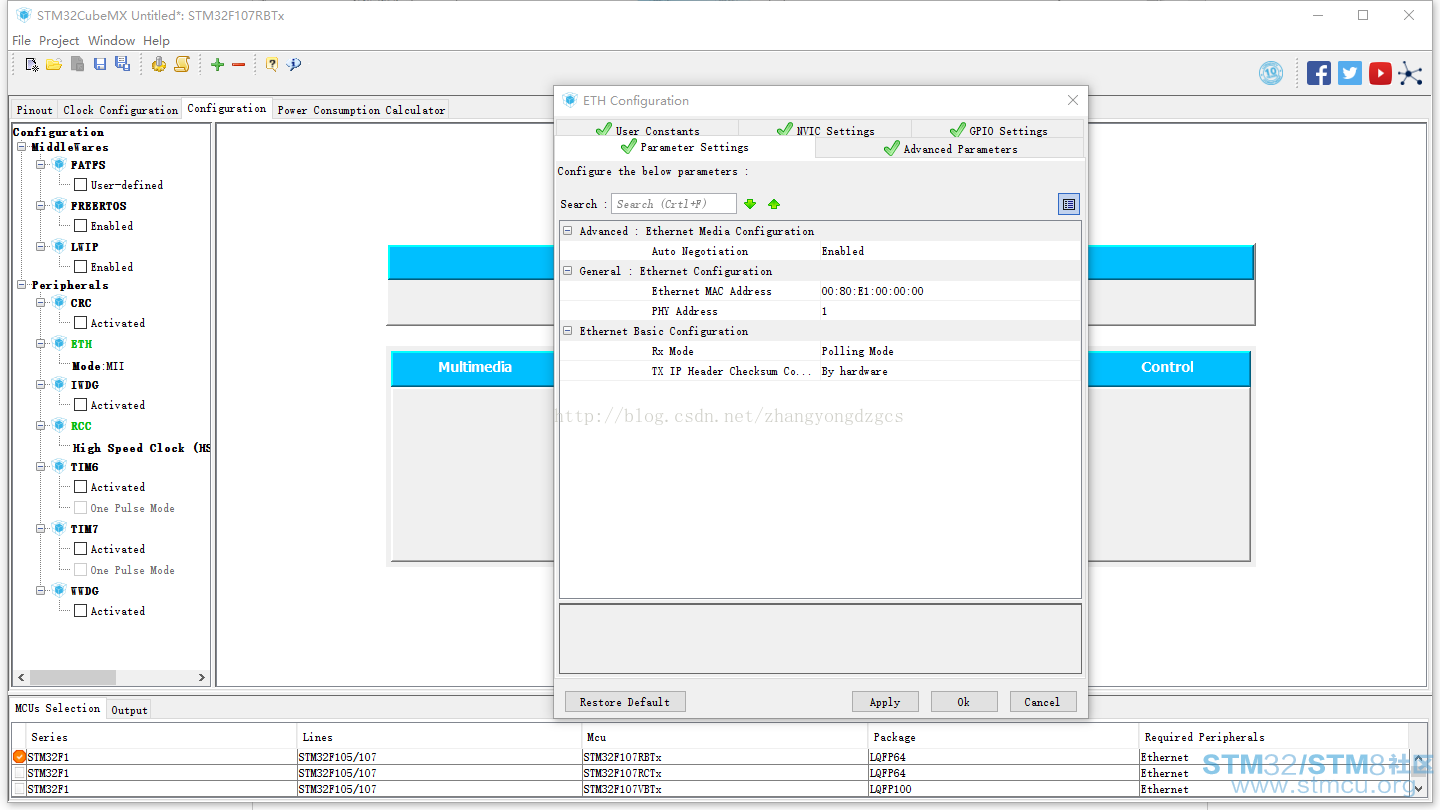The width and height of the screenshot is (1440, 810).
Task: Toggle the parameter description view icon
Action: click(x=1069, y=204)
